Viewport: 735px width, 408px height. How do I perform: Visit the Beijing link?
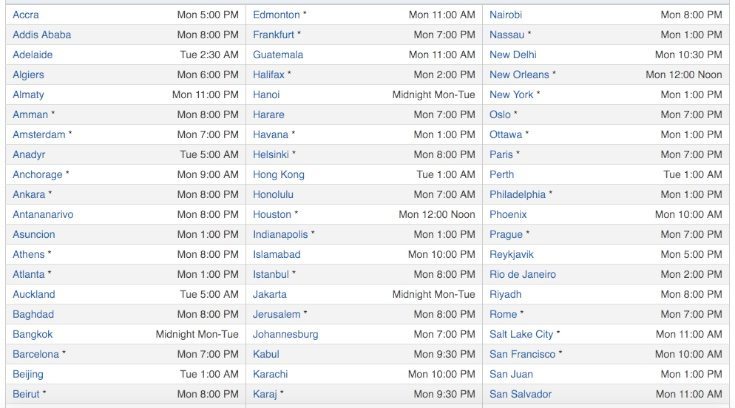tap(28, 374)
